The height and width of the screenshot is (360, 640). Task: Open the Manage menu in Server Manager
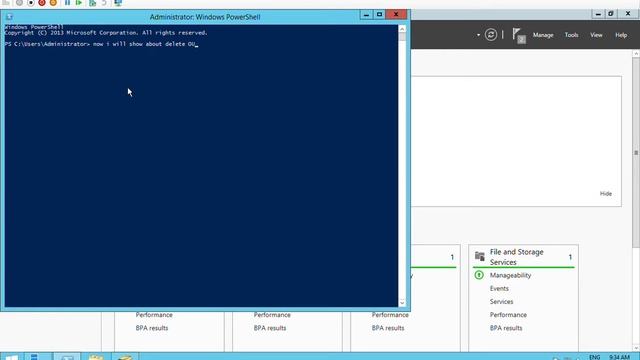543,35
